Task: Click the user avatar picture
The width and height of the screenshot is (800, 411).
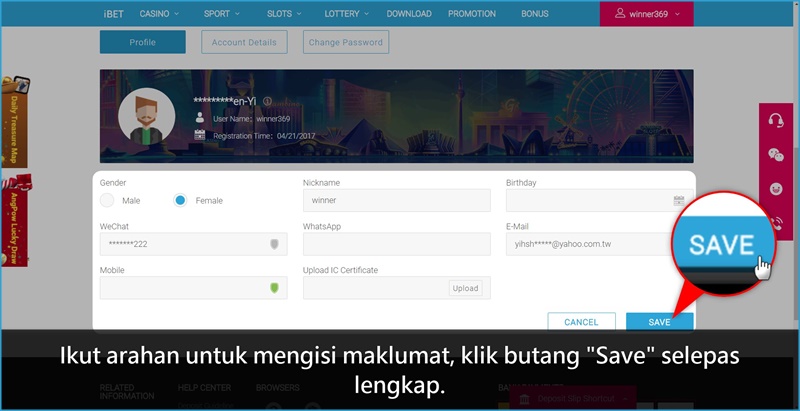Action: coord(146,117)
